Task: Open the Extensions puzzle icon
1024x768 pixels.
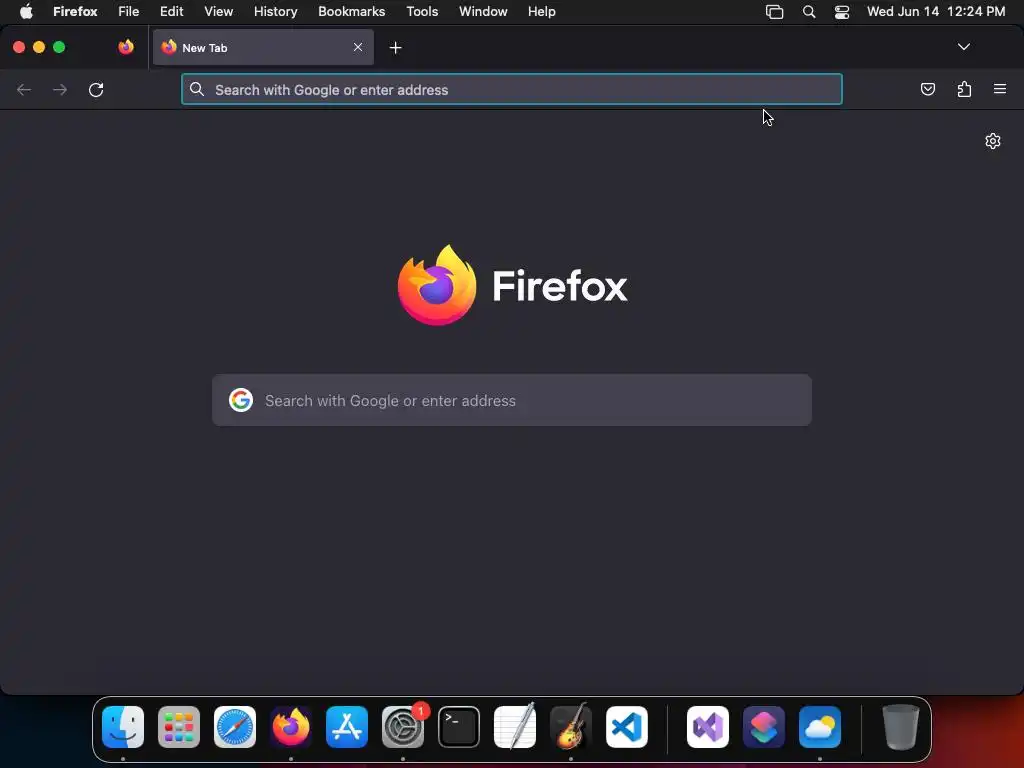Action: tap(964, 89)
